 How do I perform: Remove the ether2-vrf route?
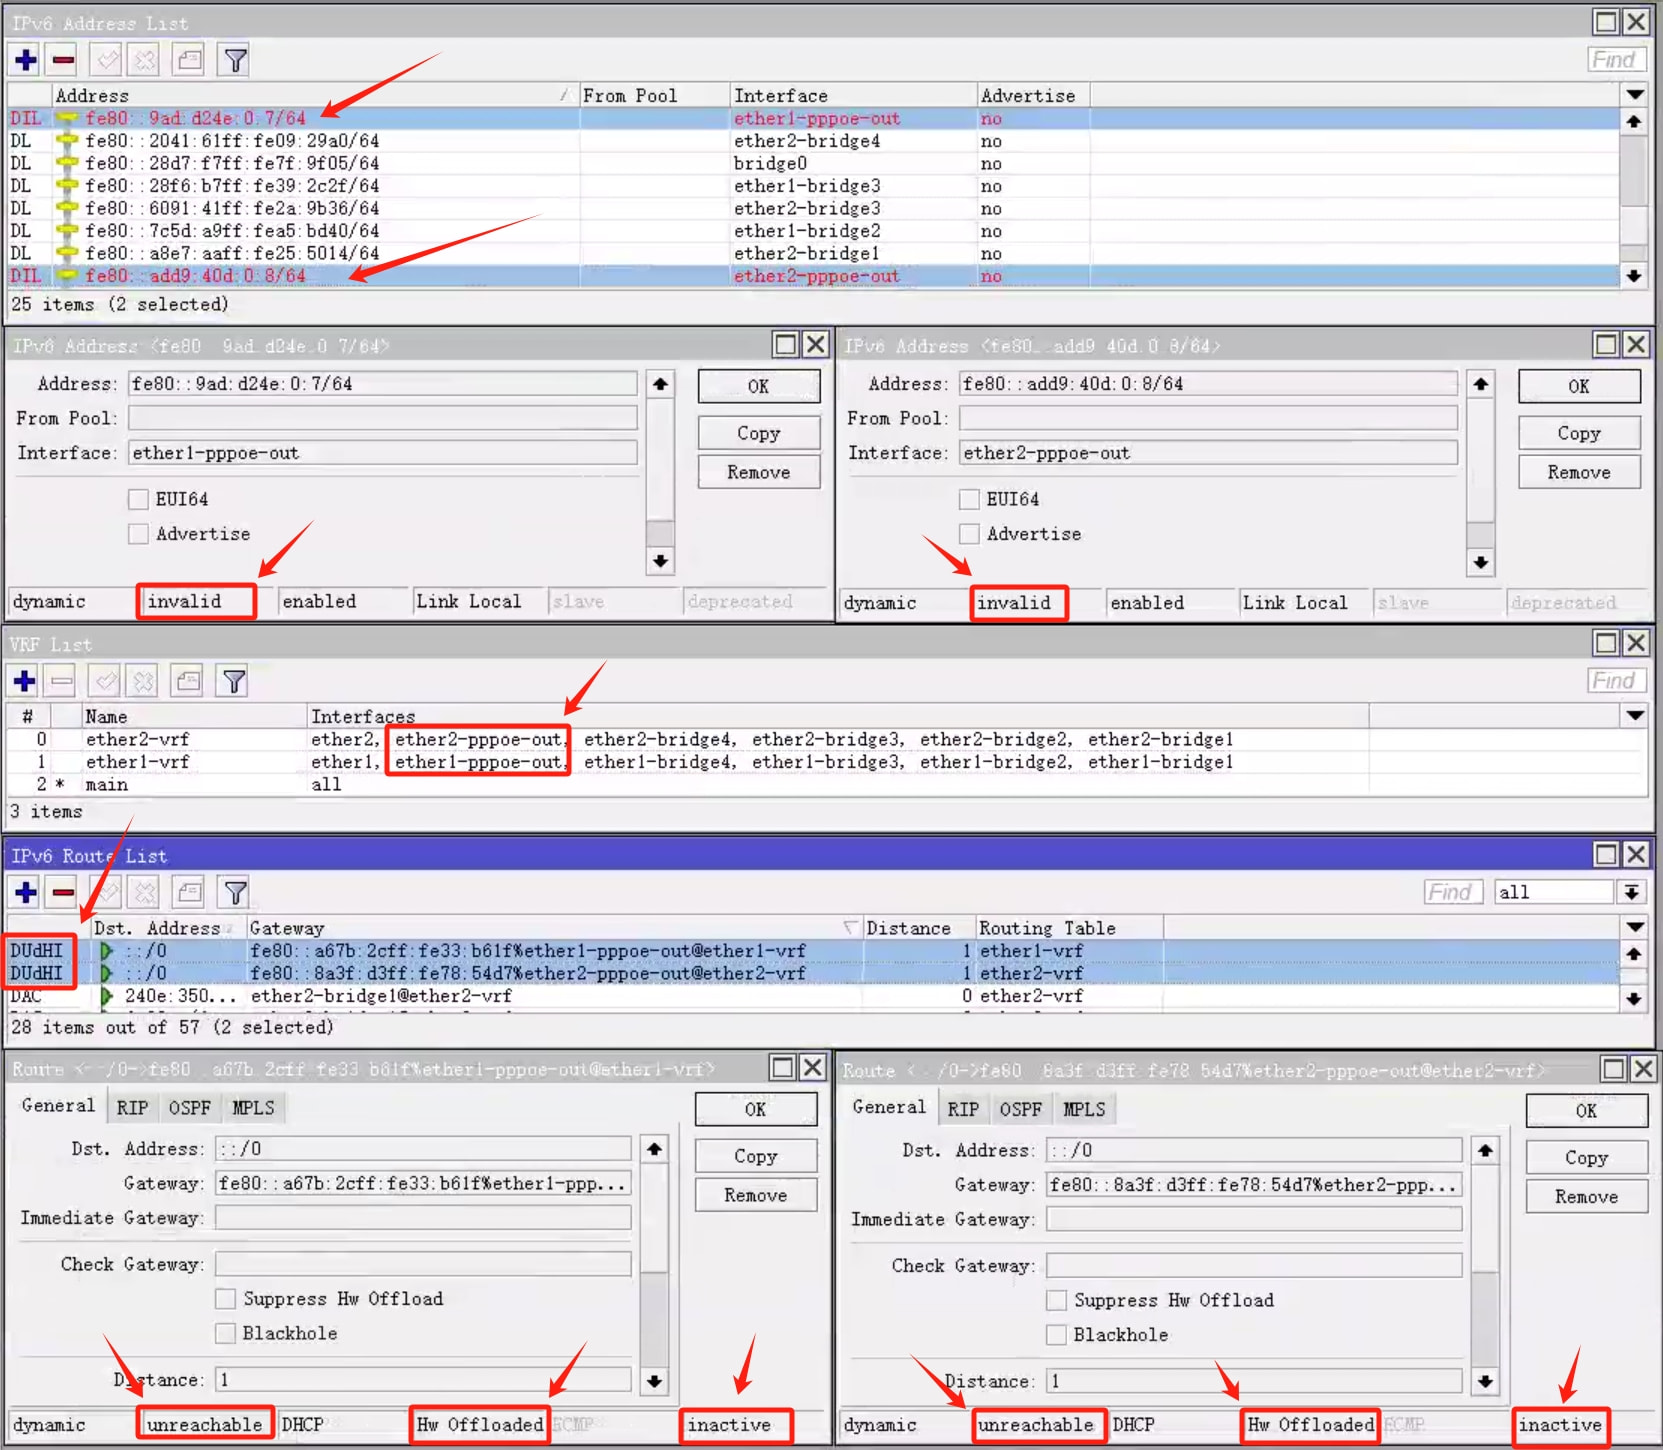[x=1587, y=1197]
